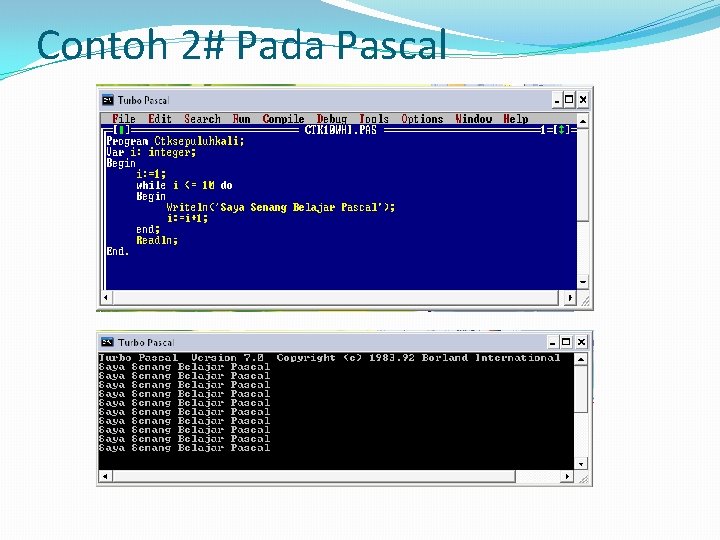Open the Run menu

(x=242, y=119)
